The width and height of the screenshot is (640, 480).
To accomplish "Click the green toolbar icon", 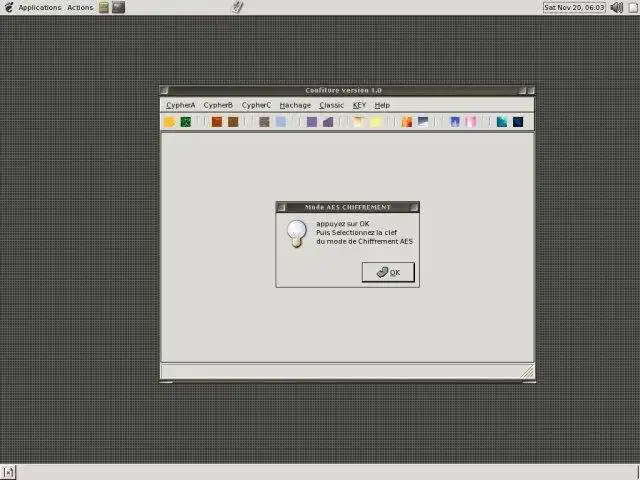I will 186,122.
